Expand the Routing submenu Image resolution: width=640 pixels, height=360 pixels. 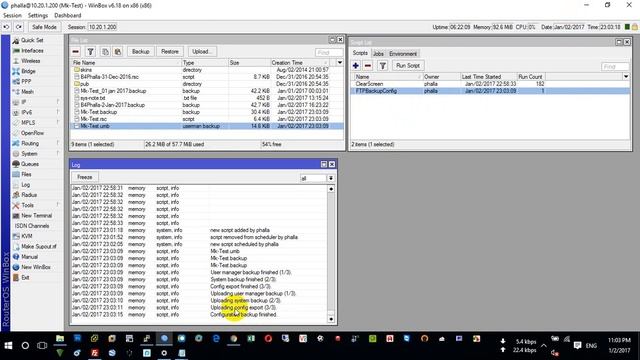coord(30,143)
